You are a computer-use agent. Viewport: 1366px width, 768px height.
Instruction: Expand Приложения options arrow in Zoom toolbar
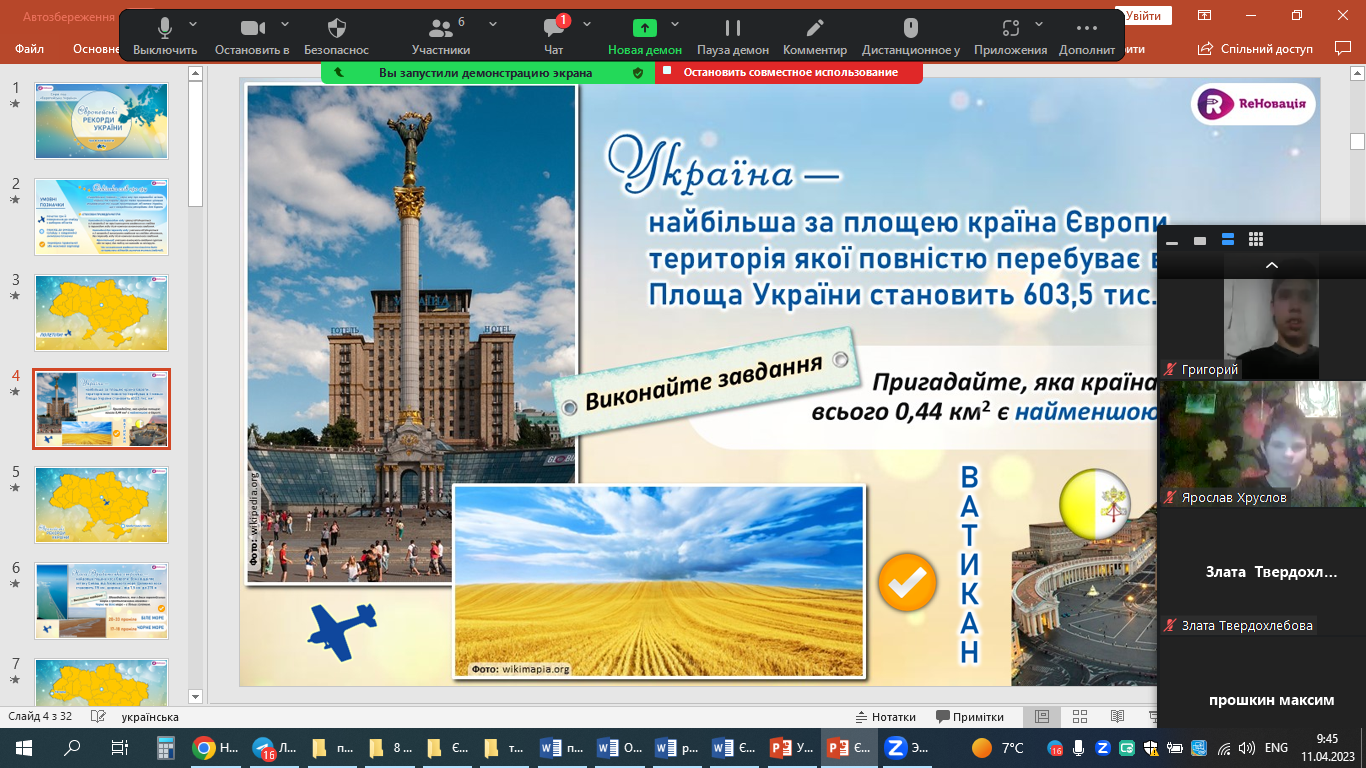(1039, 24)
